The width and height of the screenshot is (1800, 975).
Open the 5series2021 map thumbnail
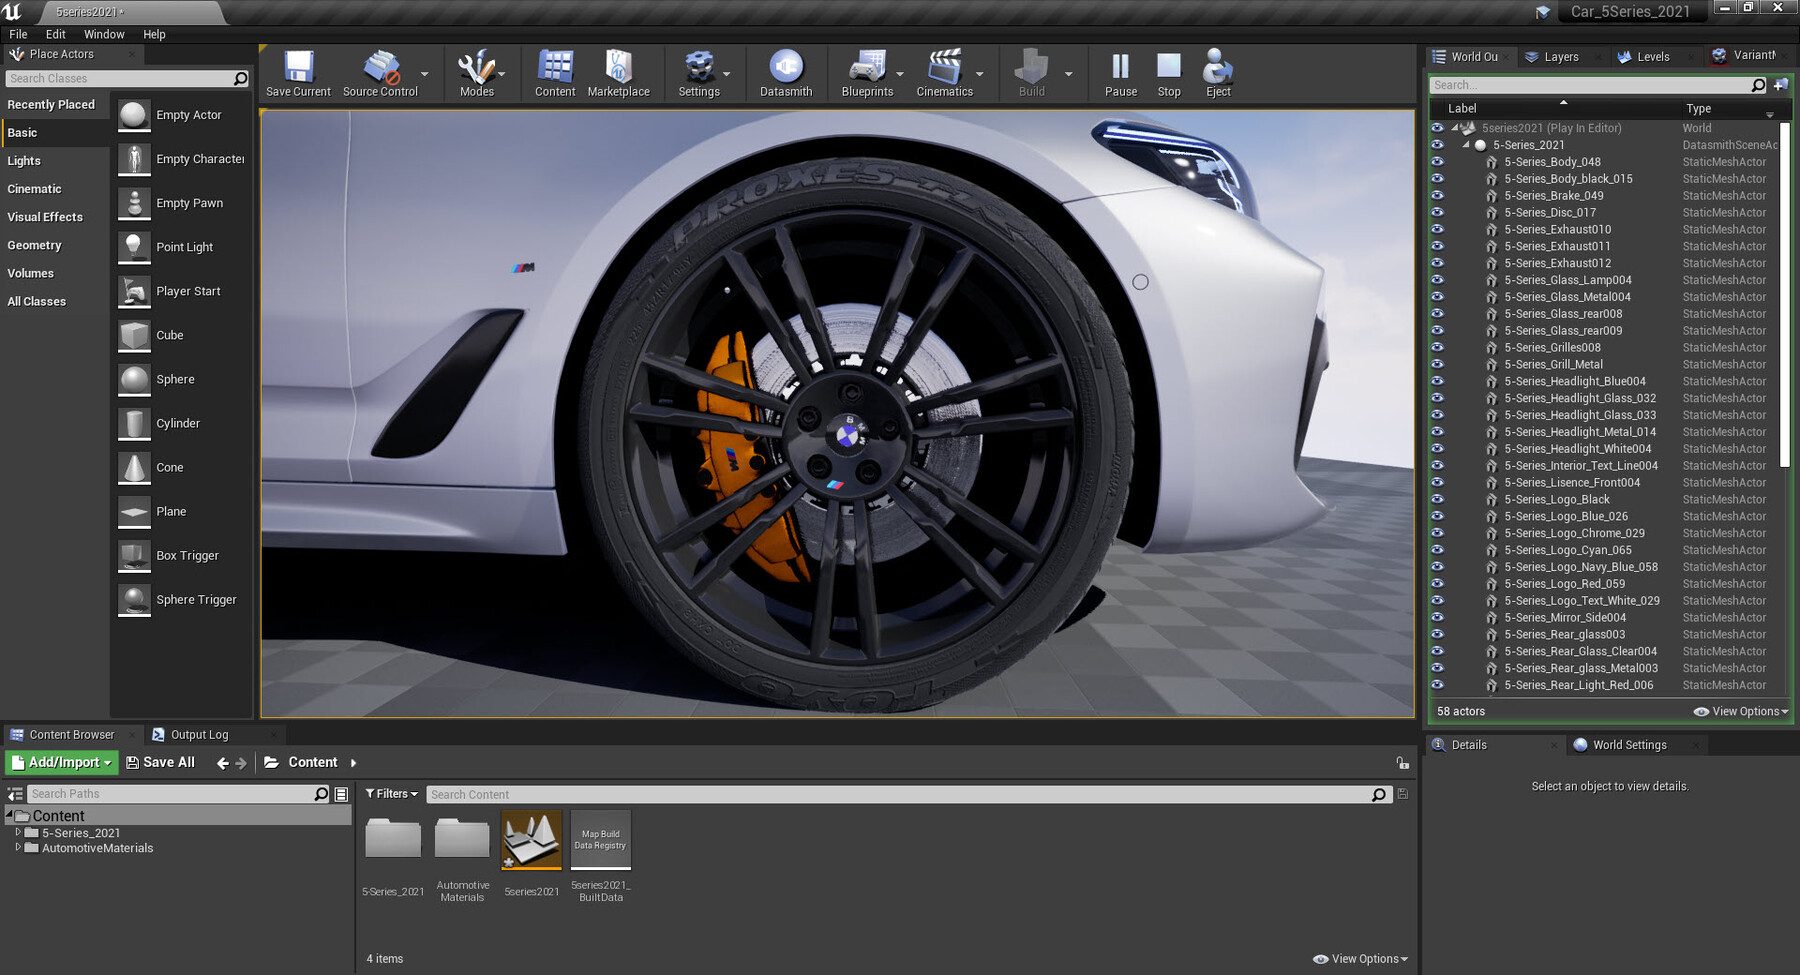(x=531, y=840)
